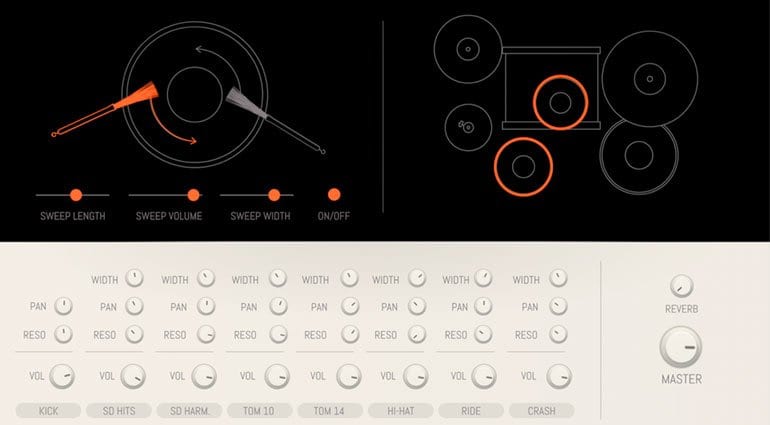Click the RIDE channel WIDTH knob
This screenshot has width=770, height=425.
[483, 278]
